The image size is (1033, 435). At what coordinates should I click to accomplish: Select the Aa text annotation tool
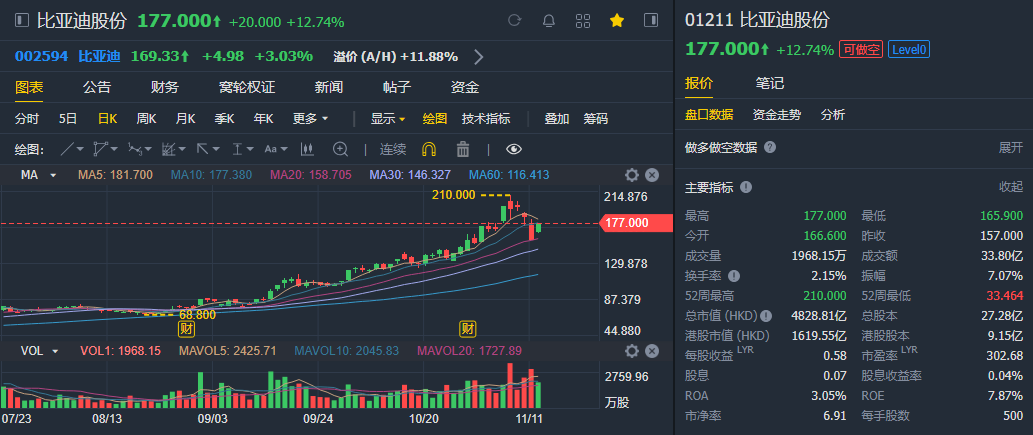(271, 150)
